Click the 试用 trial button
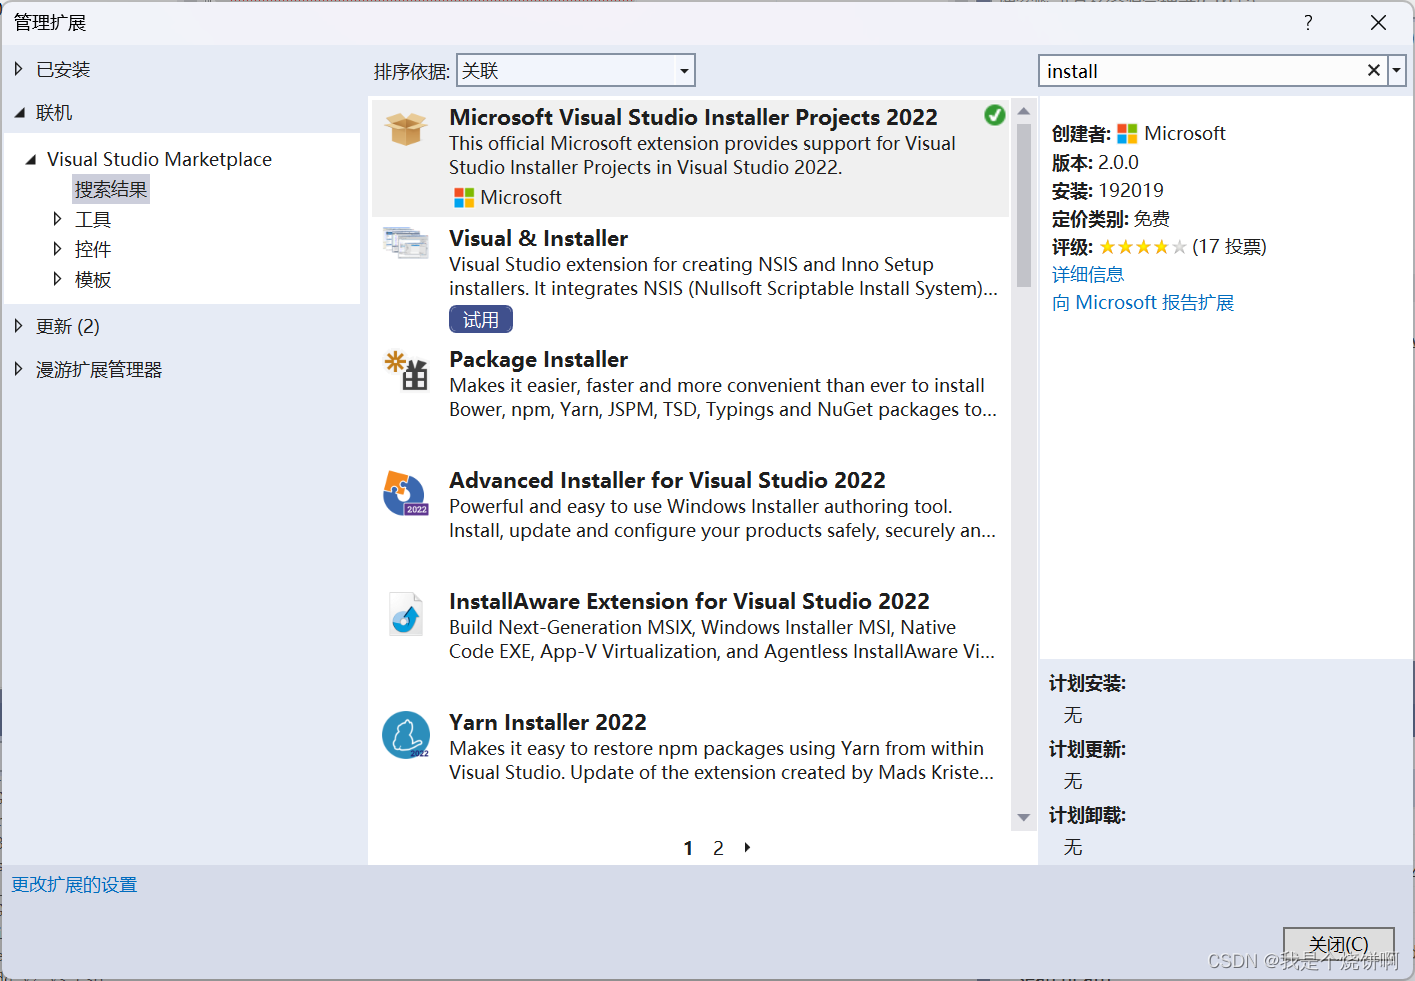The image size is (1415, 981). click(481, 319)
